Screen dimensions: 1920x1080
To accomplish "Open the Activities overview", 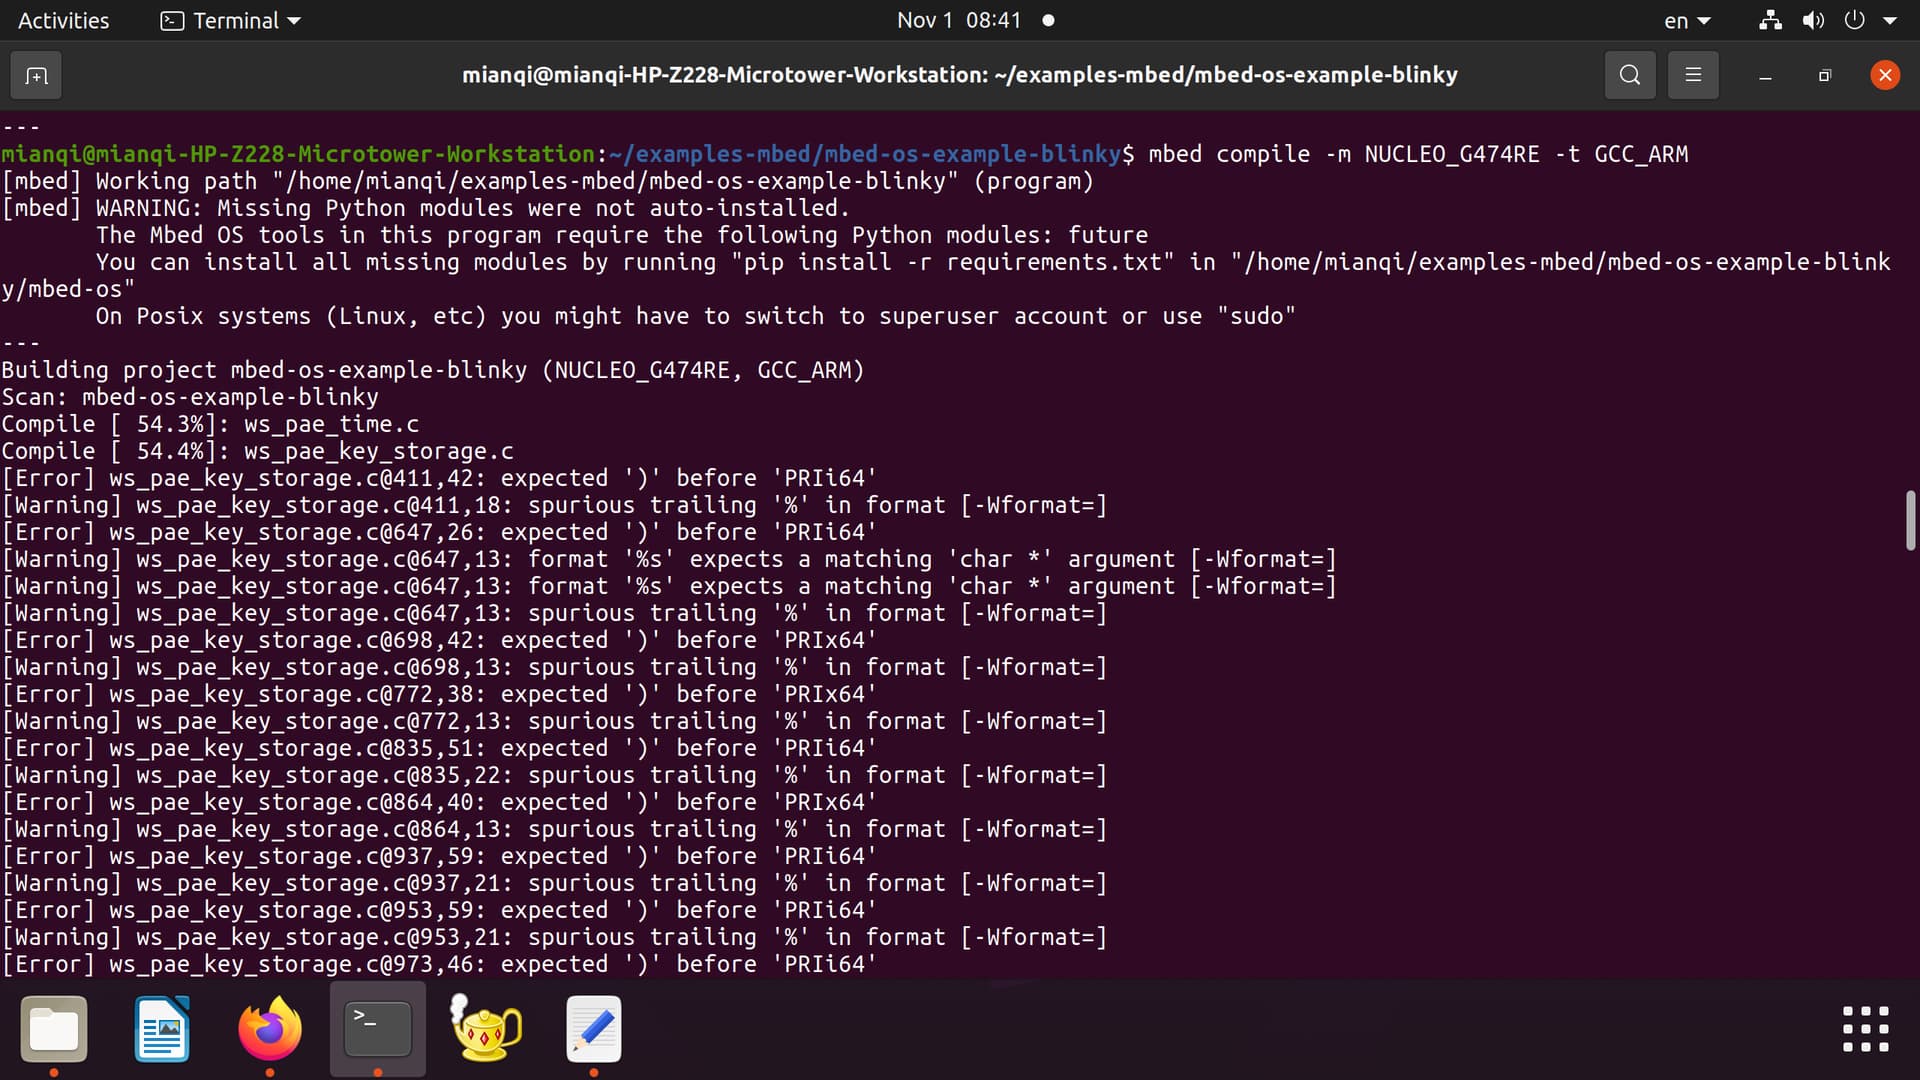I will (x=63, y=20).
